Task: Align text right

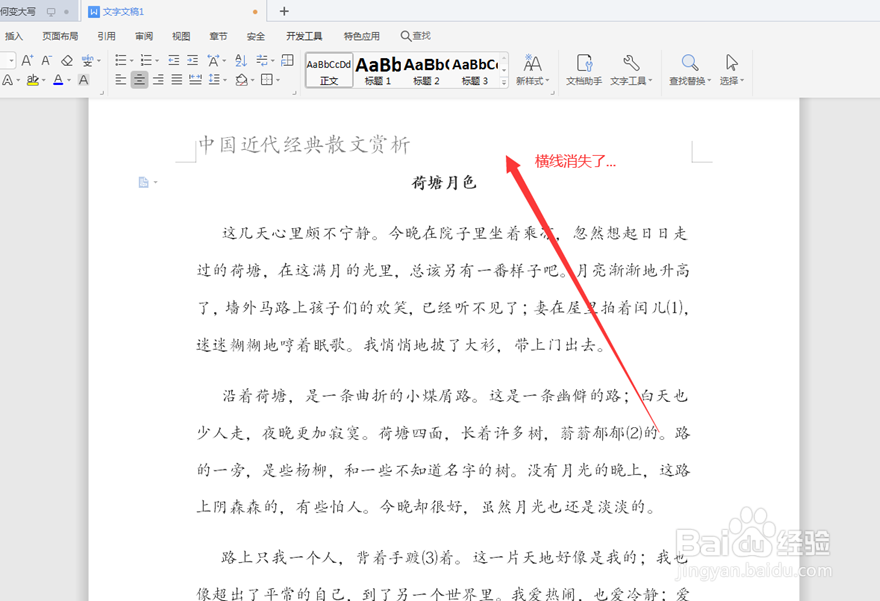Action: [158, 80]
